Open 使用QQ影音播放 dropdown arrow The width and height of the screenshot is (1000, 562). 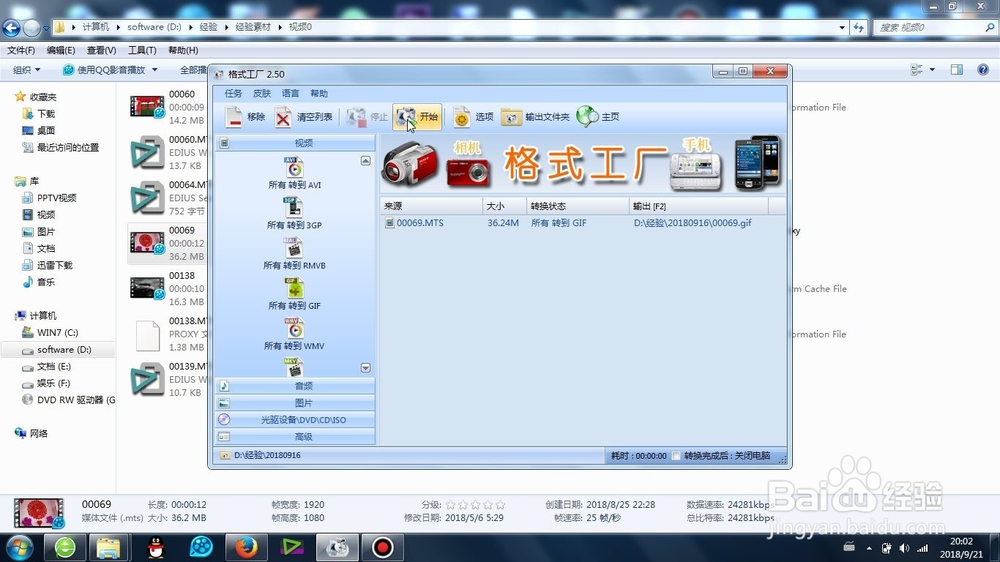pos(154,70)
